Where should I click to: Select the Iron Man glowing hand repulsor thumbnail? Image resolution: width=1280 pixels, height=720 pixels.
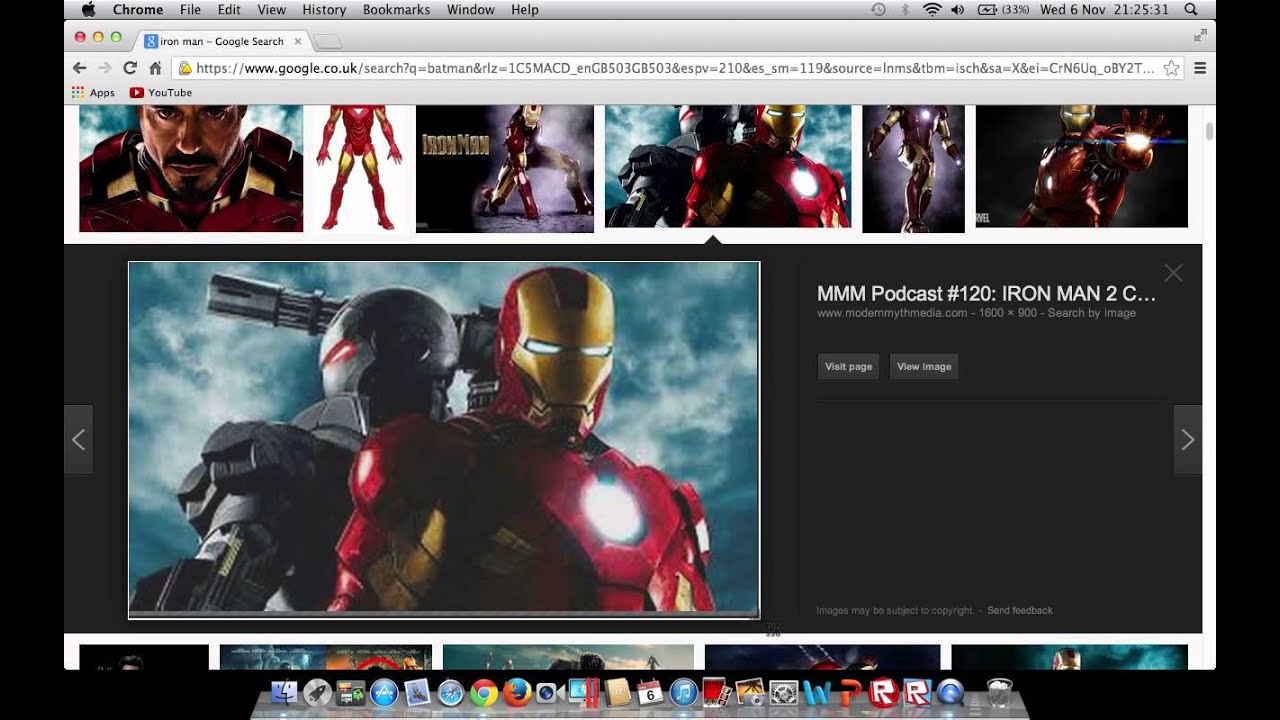(1081, 166)
